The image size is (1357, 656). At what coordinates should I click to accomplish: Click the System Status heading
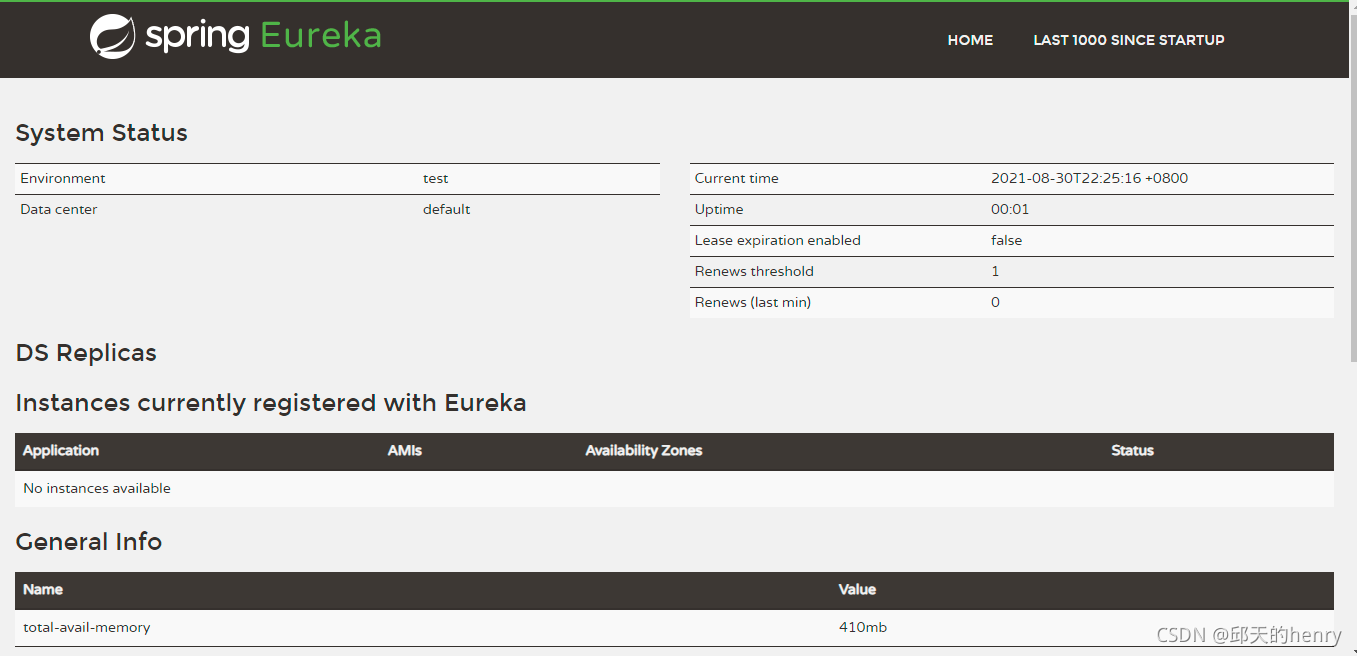[x=101, y=133]
